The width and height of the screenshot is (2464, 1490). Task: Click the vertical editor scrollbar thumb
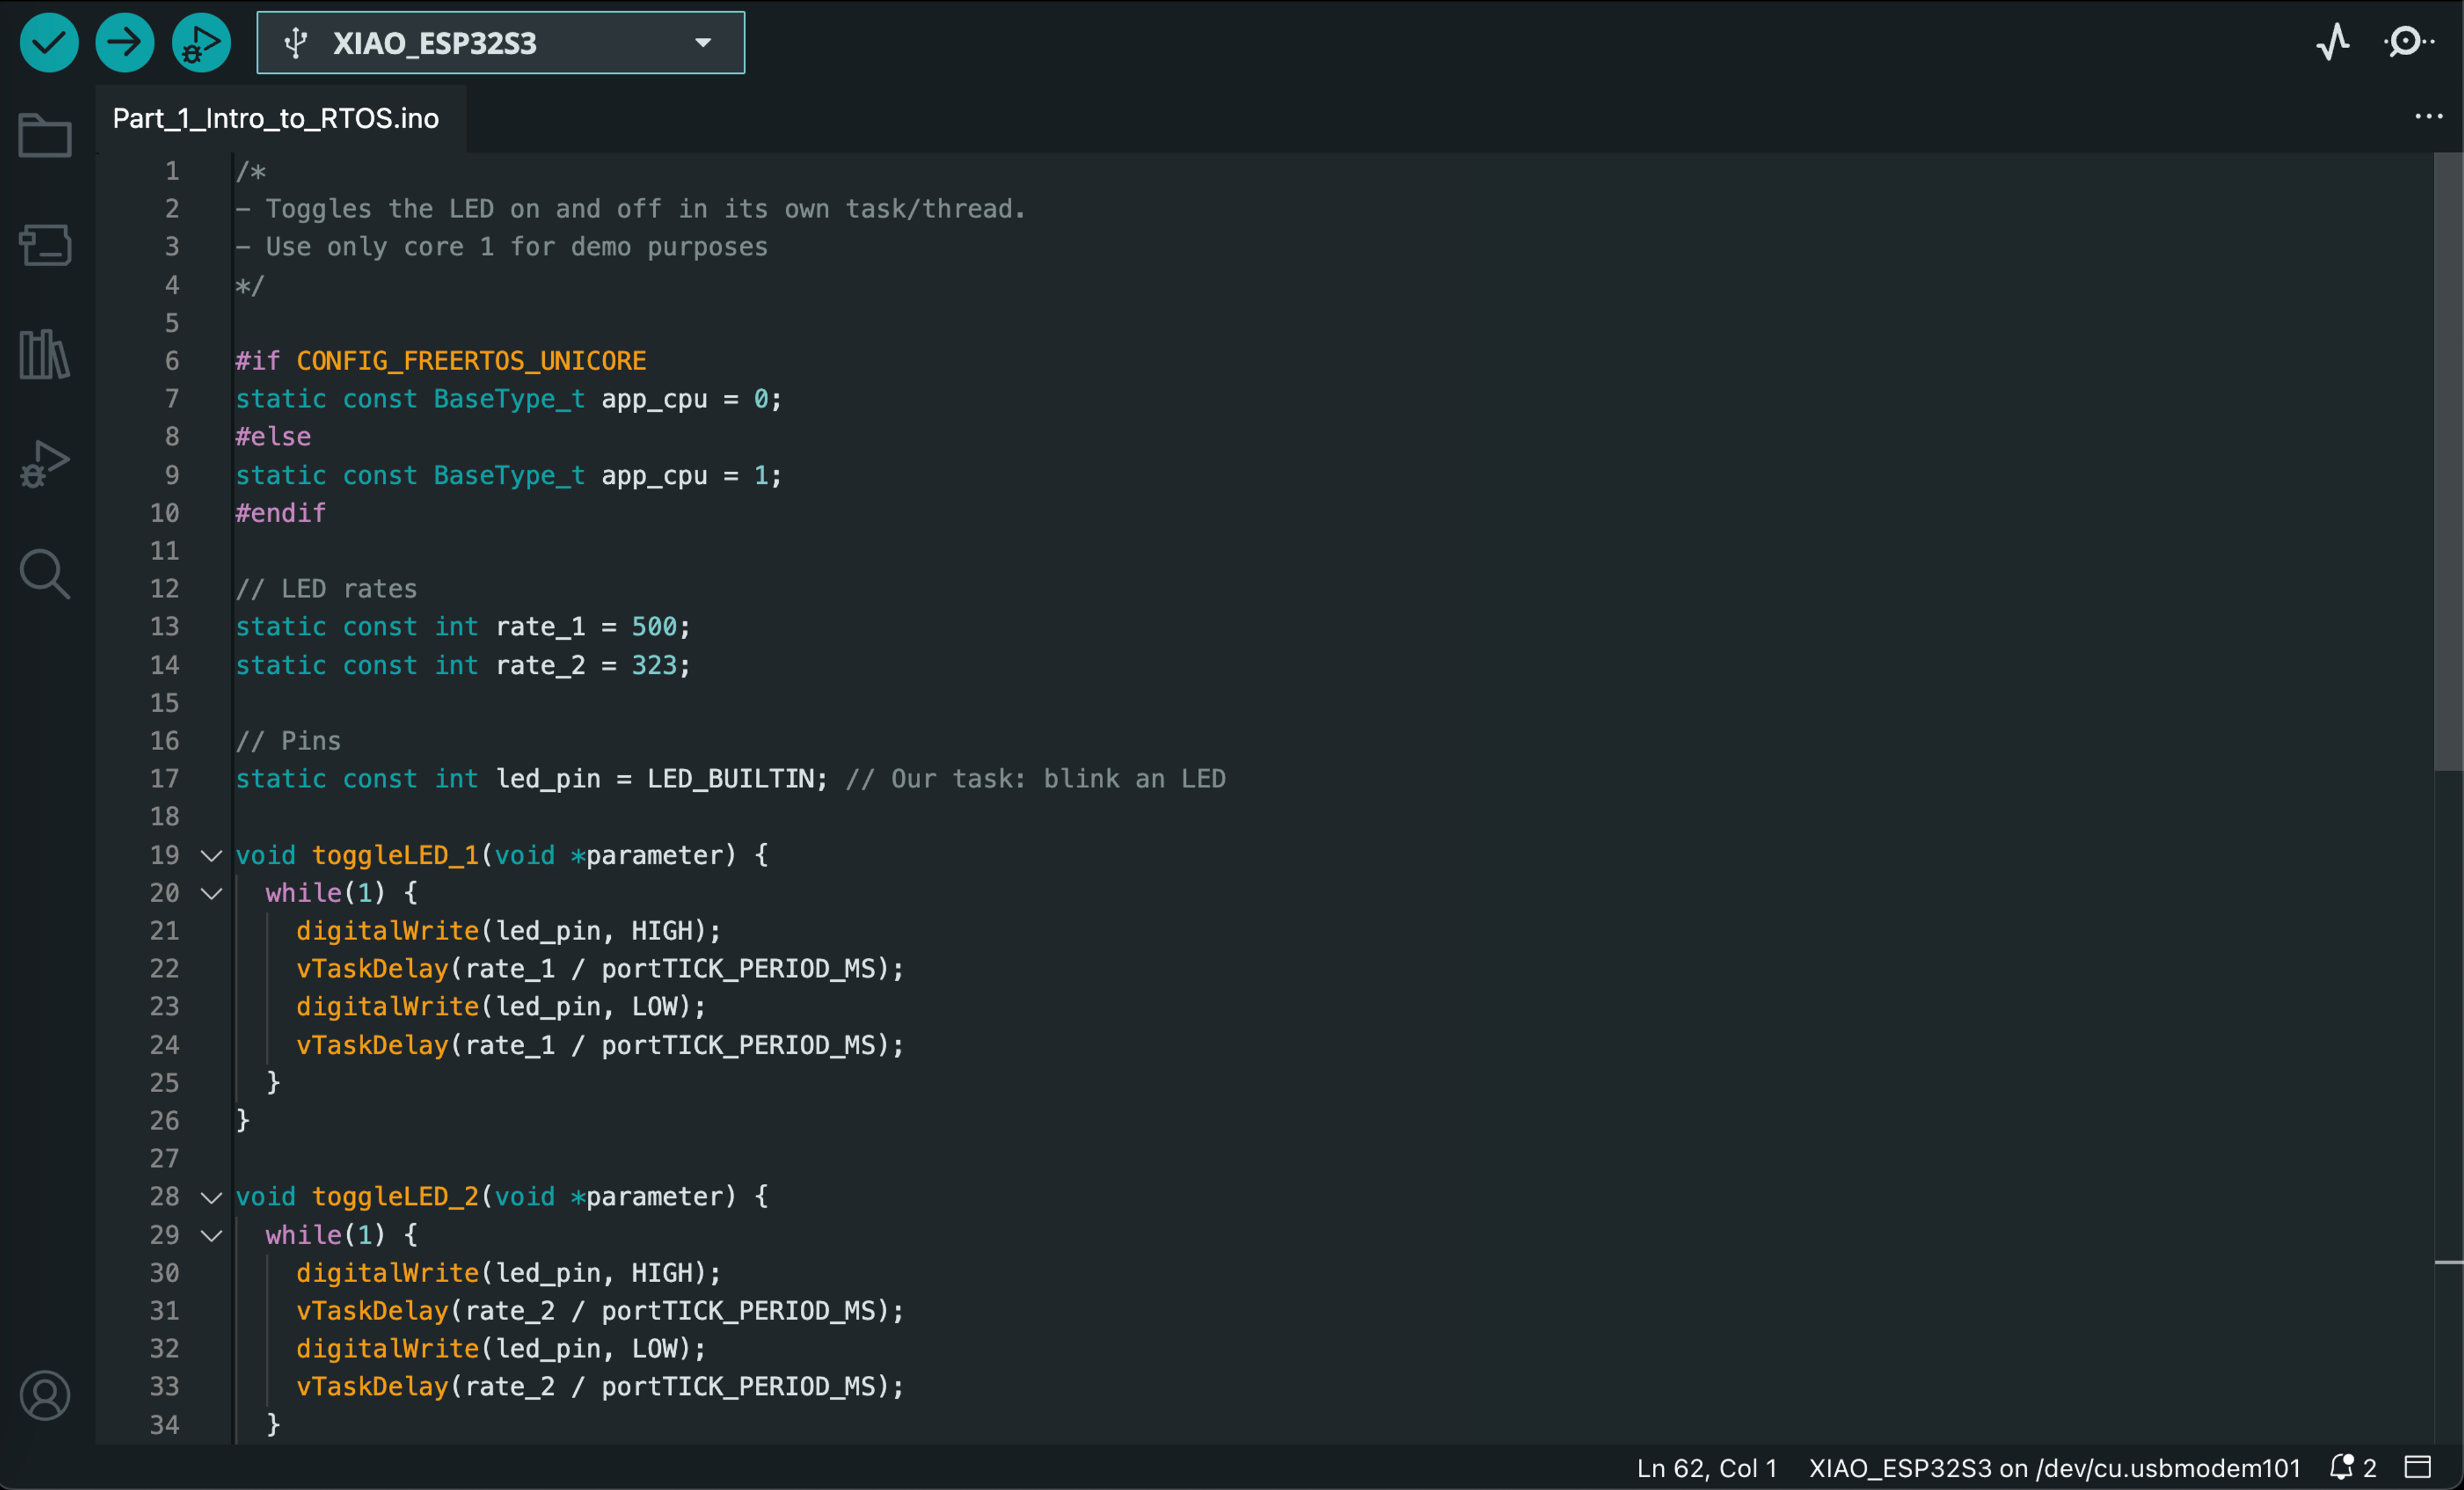tap(2447, 460)
